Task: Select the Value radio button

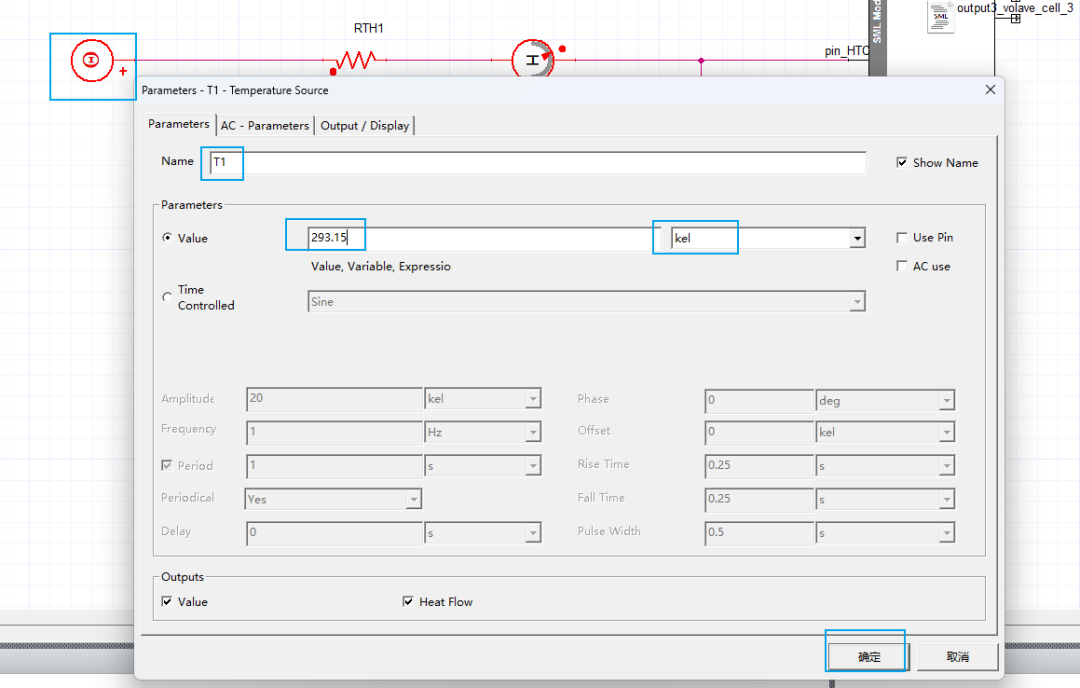Action: (167, 239)
